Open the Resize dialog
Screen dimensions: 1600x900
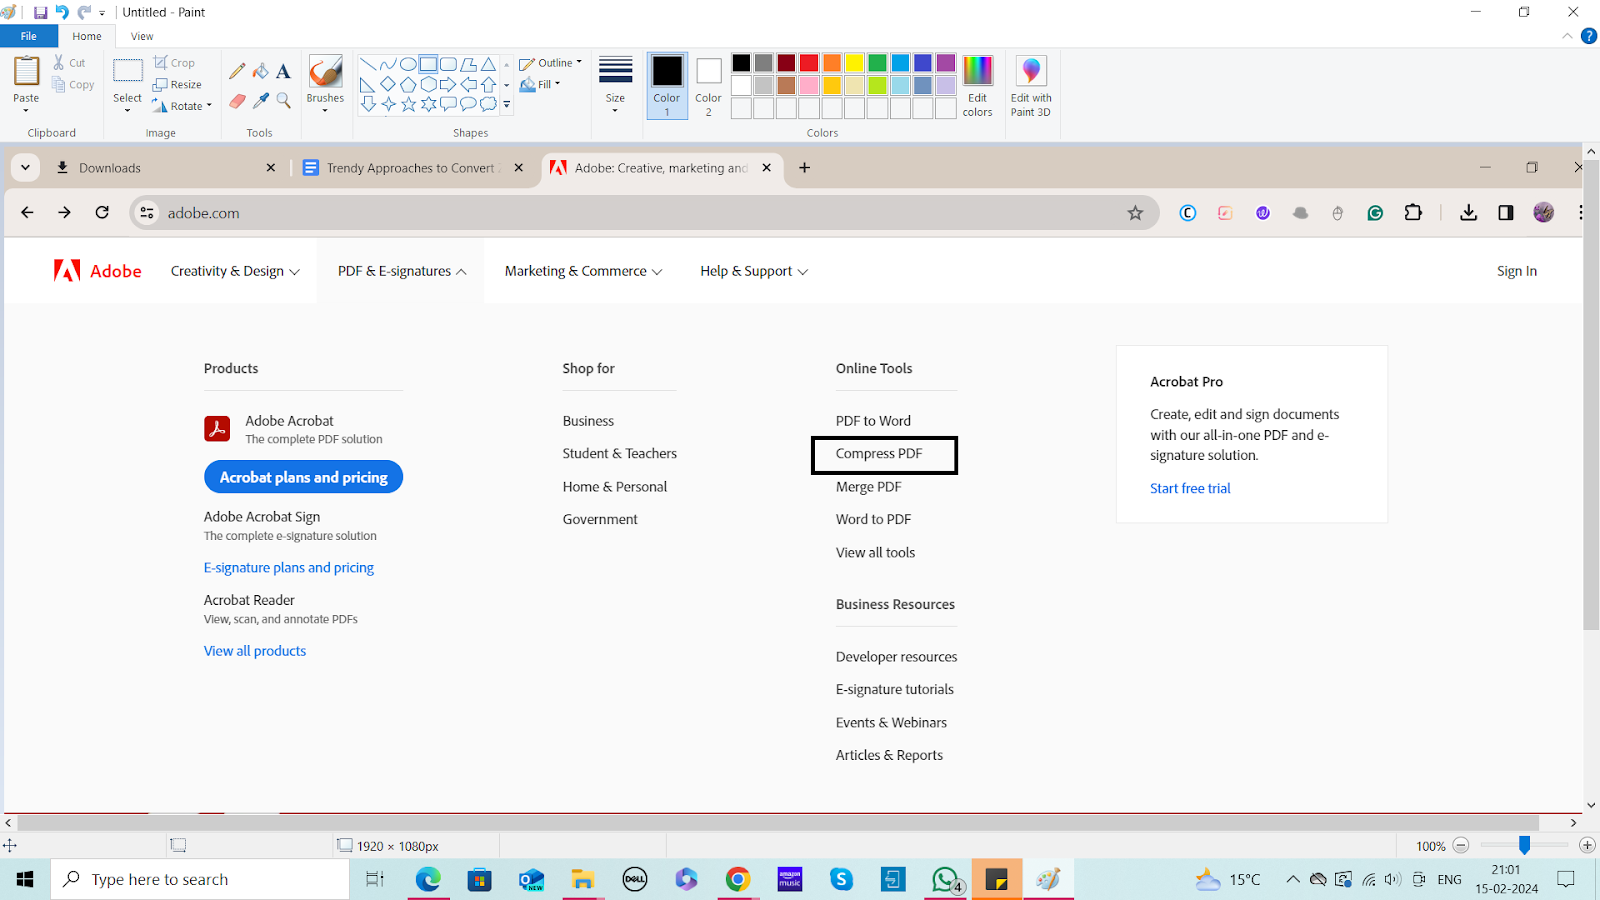point(178,85)
